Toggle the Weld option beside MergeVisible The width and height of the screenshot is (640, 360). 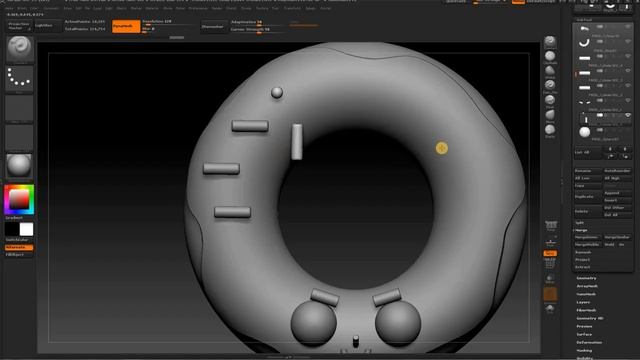609,244
